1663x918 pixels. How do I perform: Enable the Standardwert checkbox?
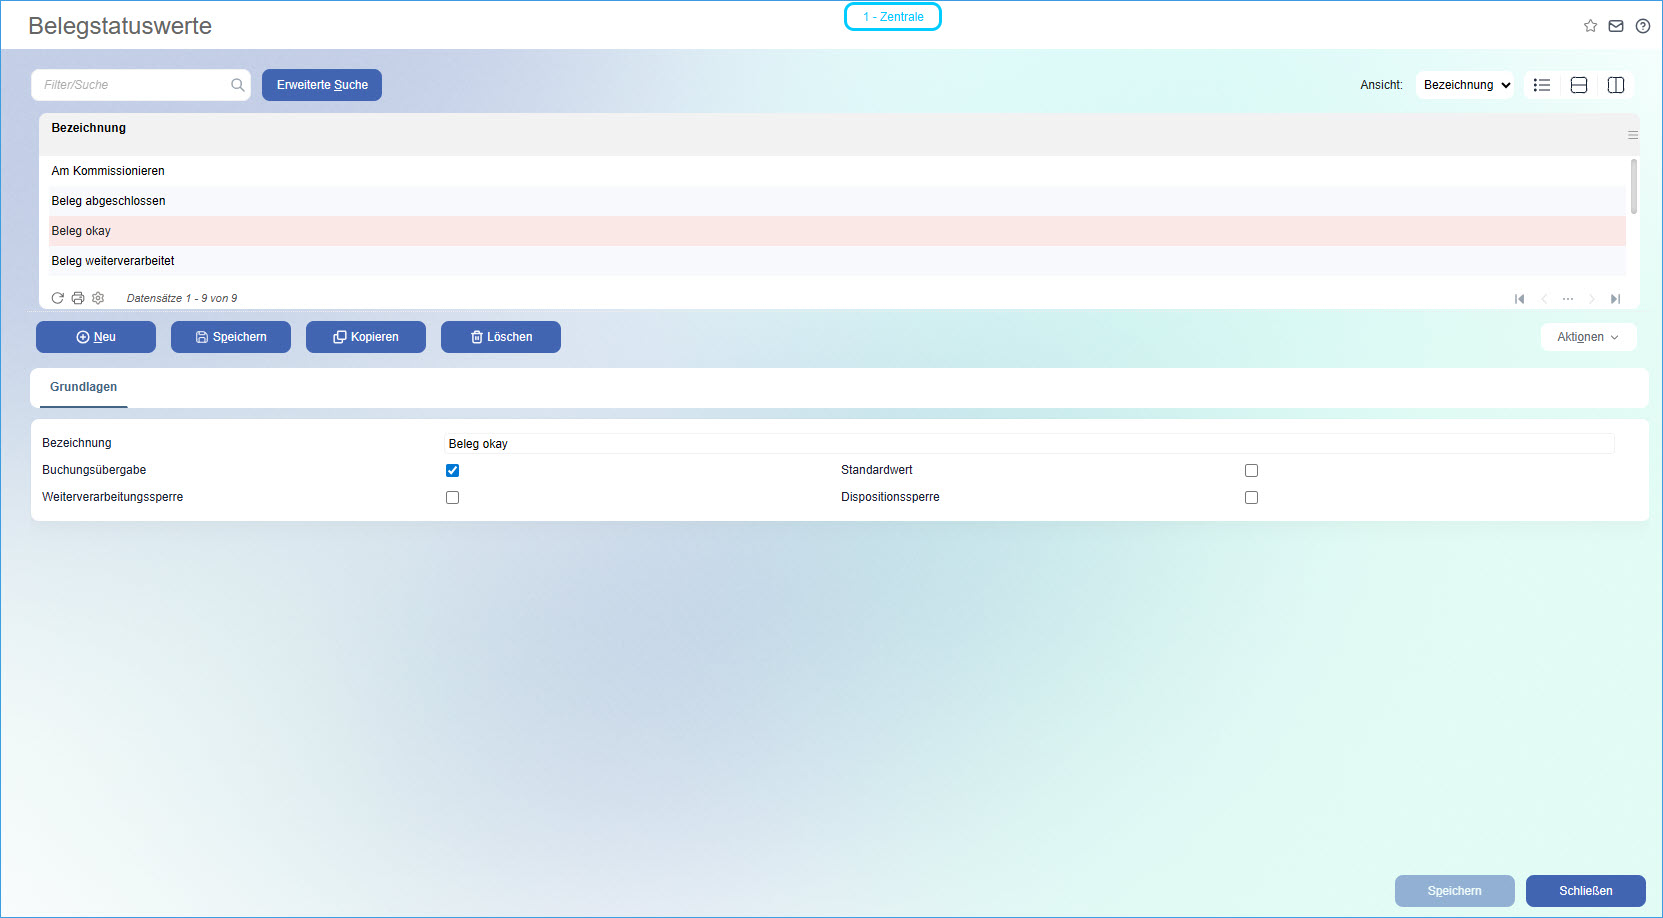[1251, 470]
